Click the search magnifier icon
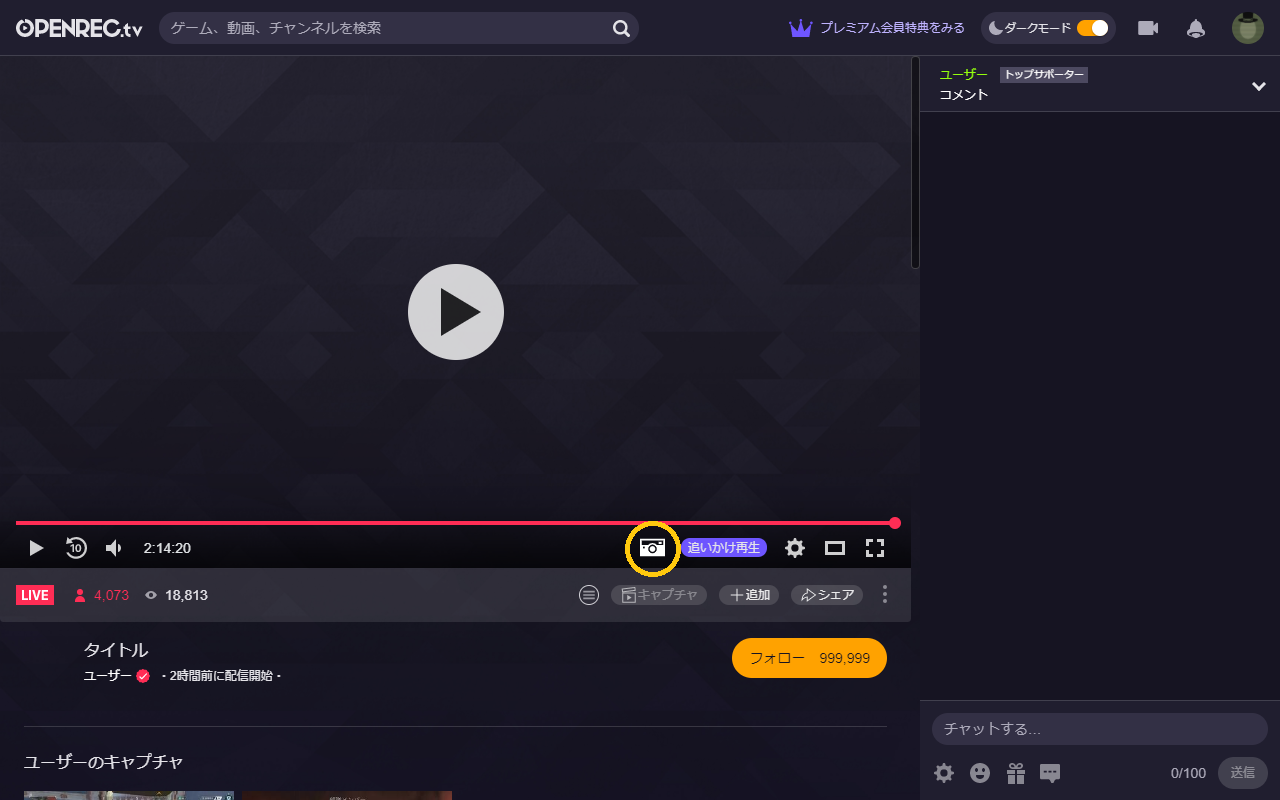 coord(621,28)
